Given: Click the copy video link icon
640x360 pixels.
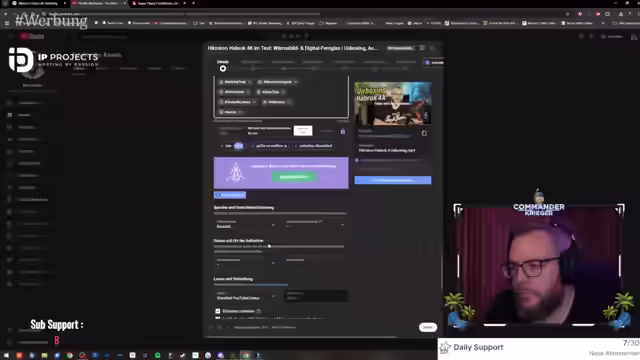Looking at the screenshot, I should [424, 133].
